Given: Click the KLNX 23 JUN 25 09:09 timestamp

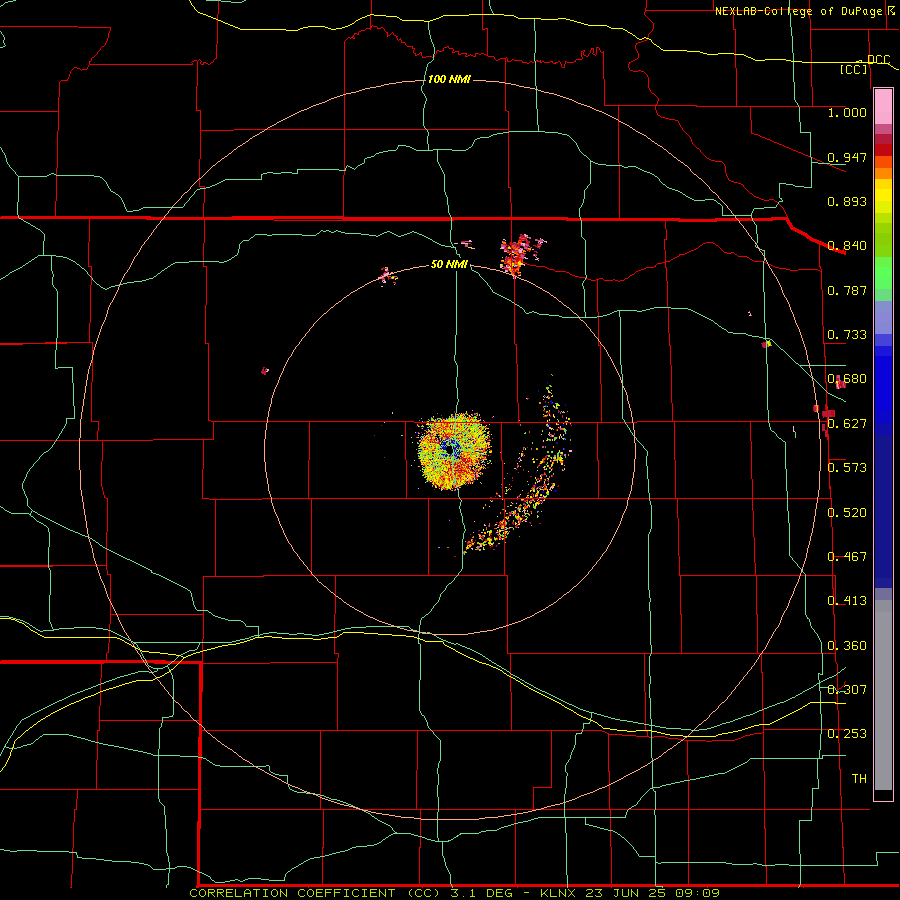Looking at the screenshot, I should [630, 893].
